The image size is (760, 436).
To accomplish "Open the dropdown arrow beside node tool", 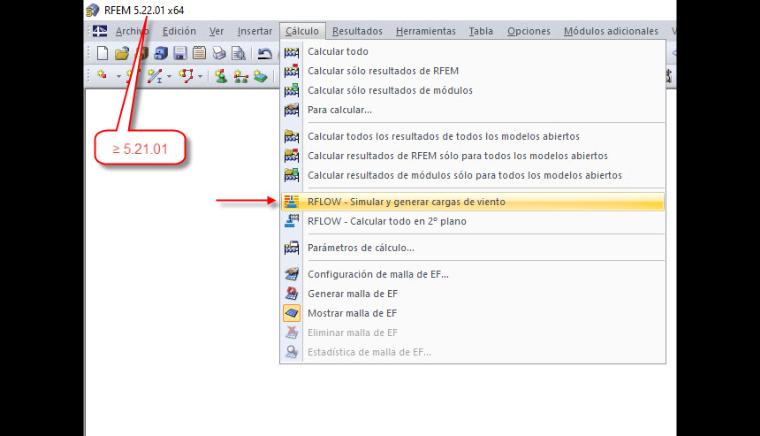I will [118, 77].
